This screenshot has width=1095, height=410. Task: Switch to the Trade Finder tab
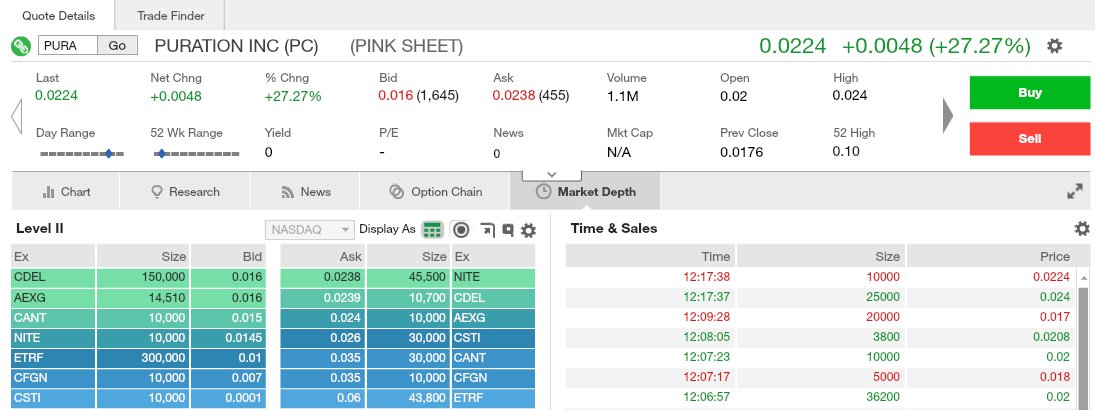point(171,15)
